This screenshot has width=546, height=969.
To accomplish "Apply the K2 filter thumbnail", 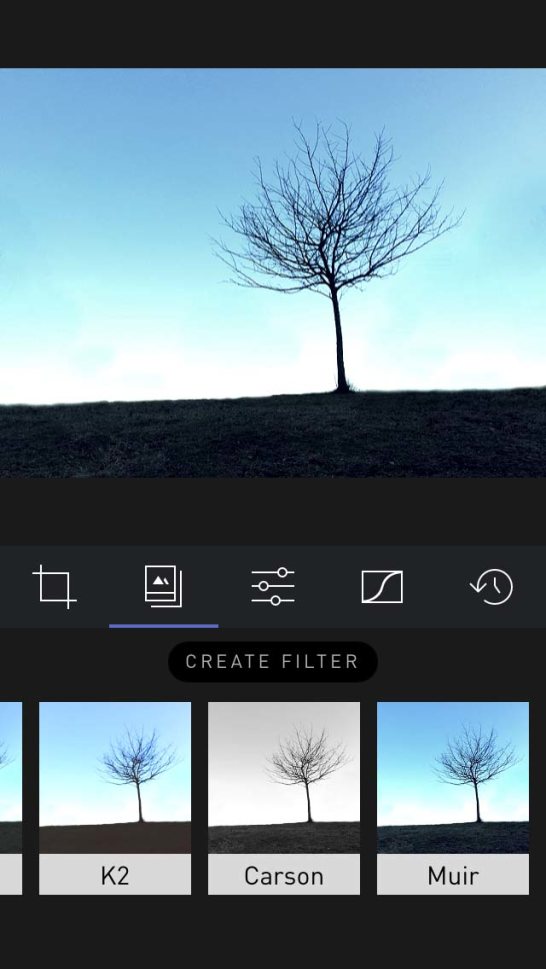I will click(x=115, y=777).
